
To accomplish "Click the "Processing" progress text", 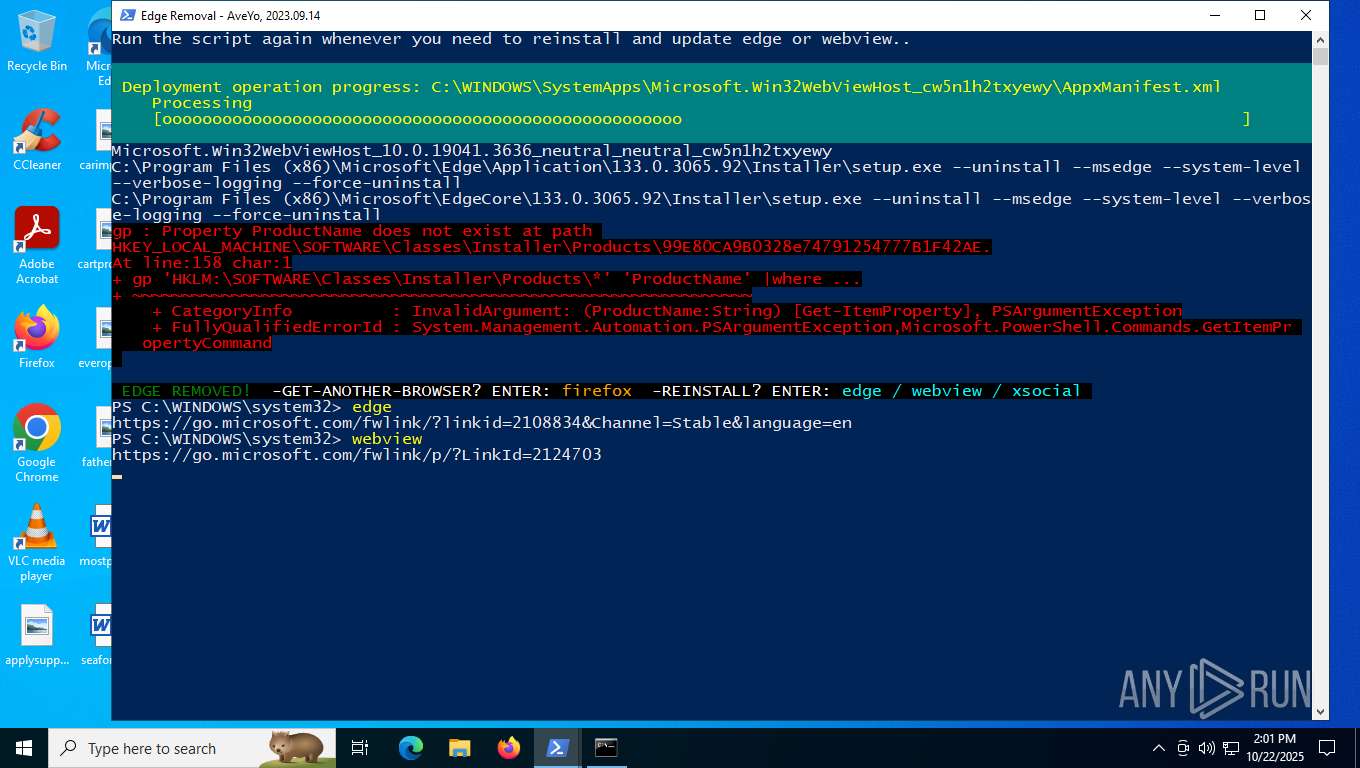I will coord(202,103).
